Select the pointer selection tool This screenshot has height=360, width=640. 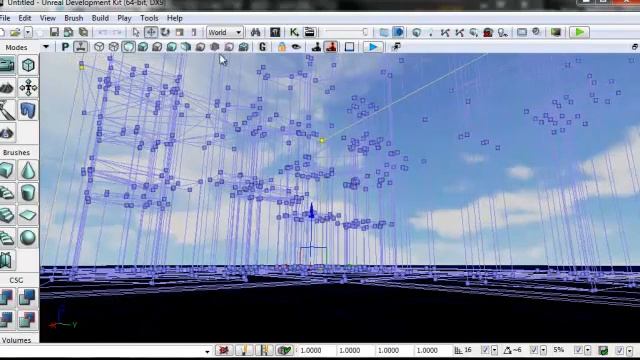coord(136,32)
